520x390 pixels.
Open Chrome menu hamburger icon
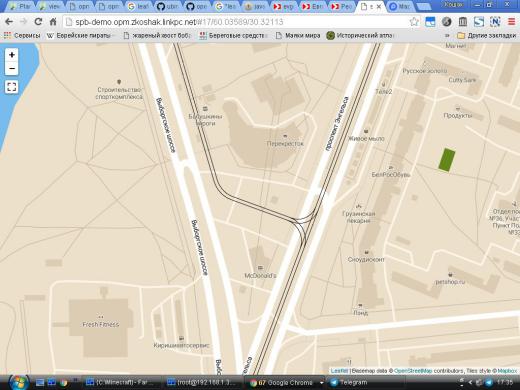tap(511, 22)
